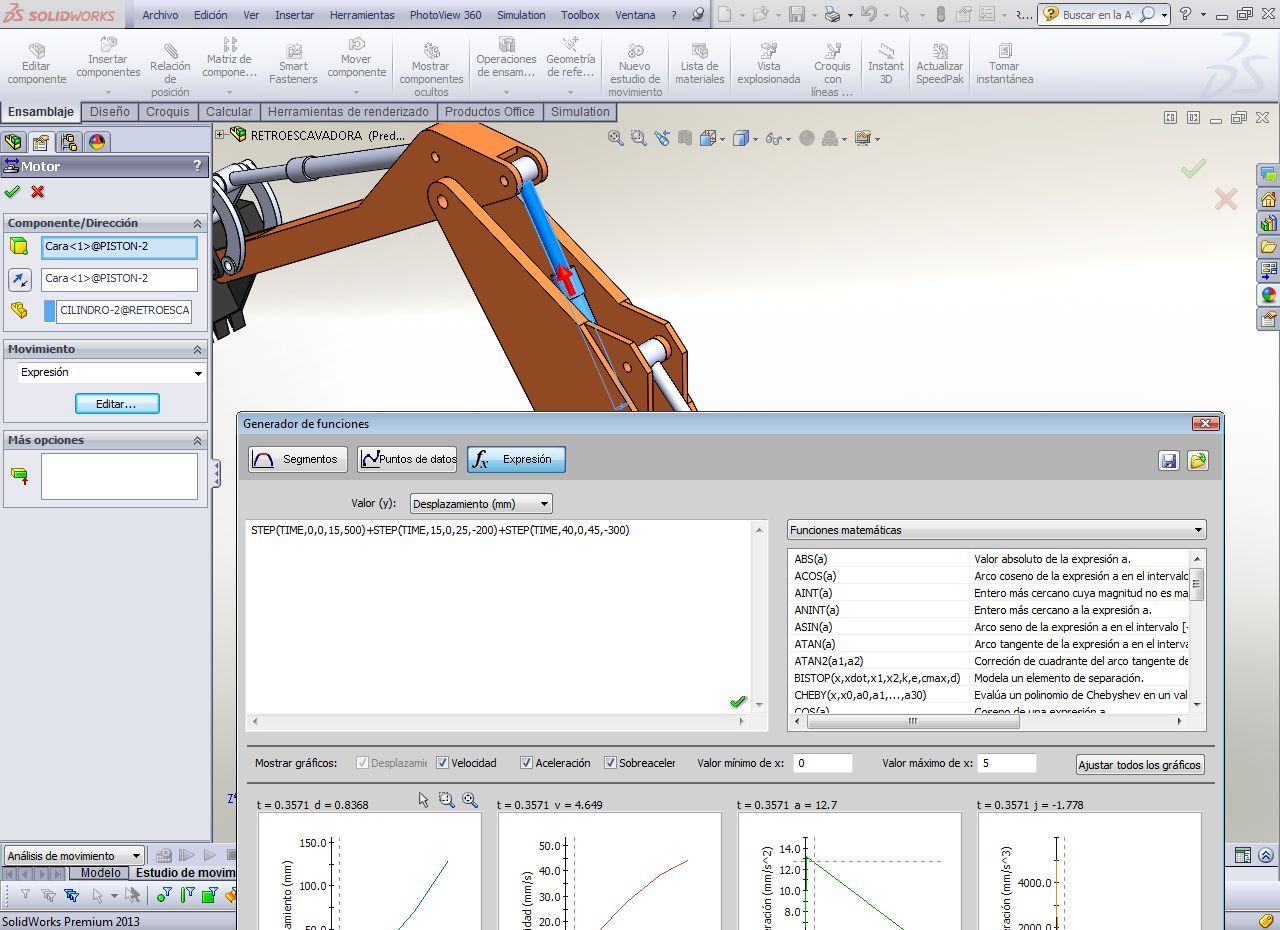
Task: Click Actualizar SpeedPak tool
Action: [x=940, y=65]
